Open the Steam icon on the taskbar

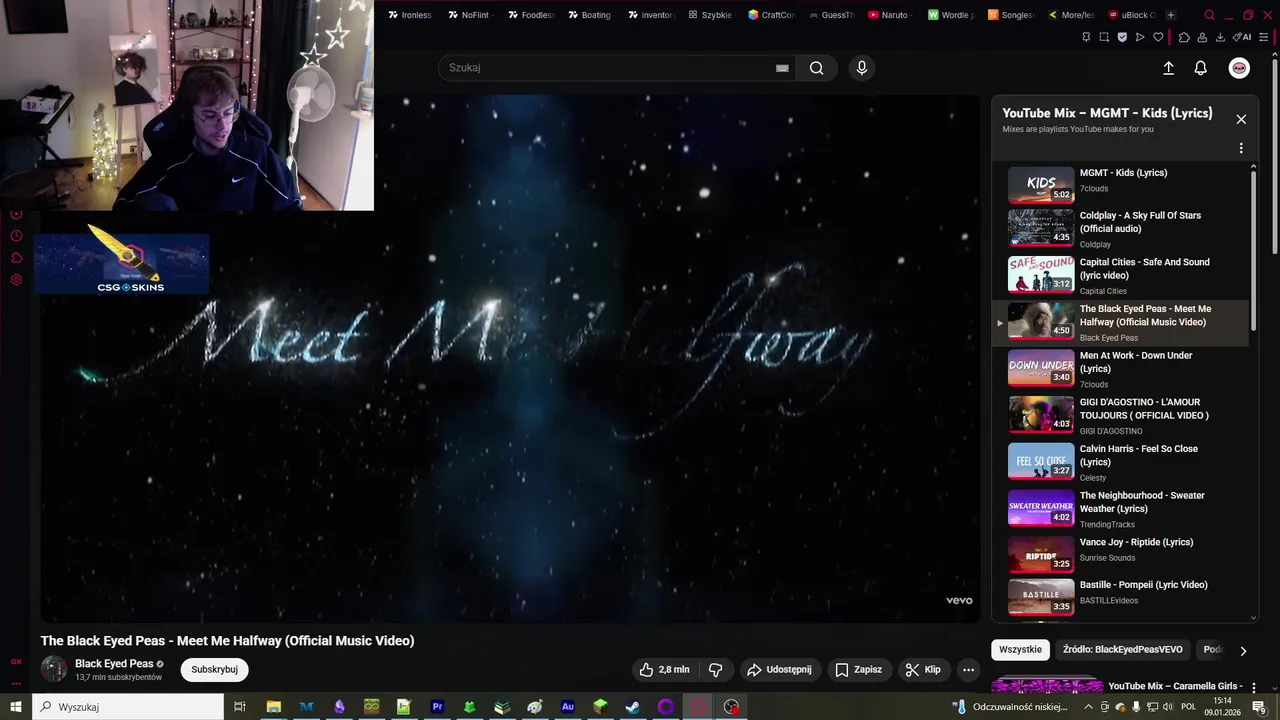[x=633, y=707]
